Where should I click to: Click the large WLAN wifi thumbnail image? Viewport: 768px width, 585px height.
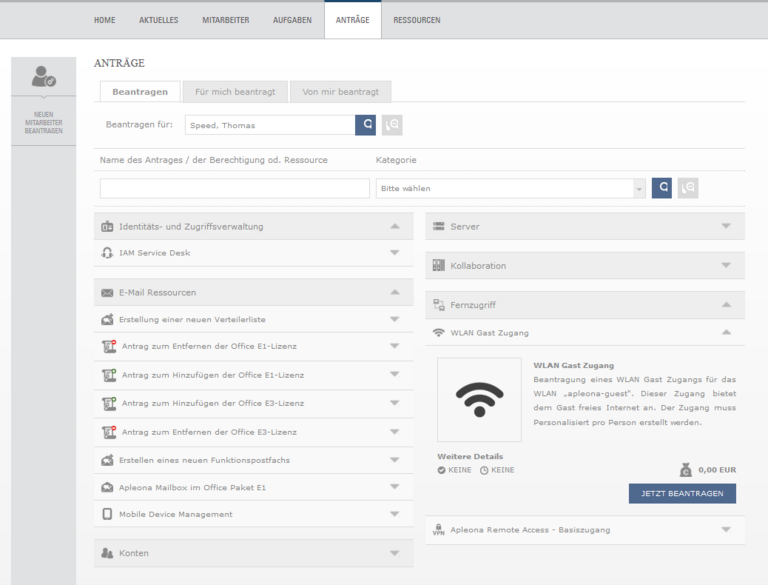(480, 399)
